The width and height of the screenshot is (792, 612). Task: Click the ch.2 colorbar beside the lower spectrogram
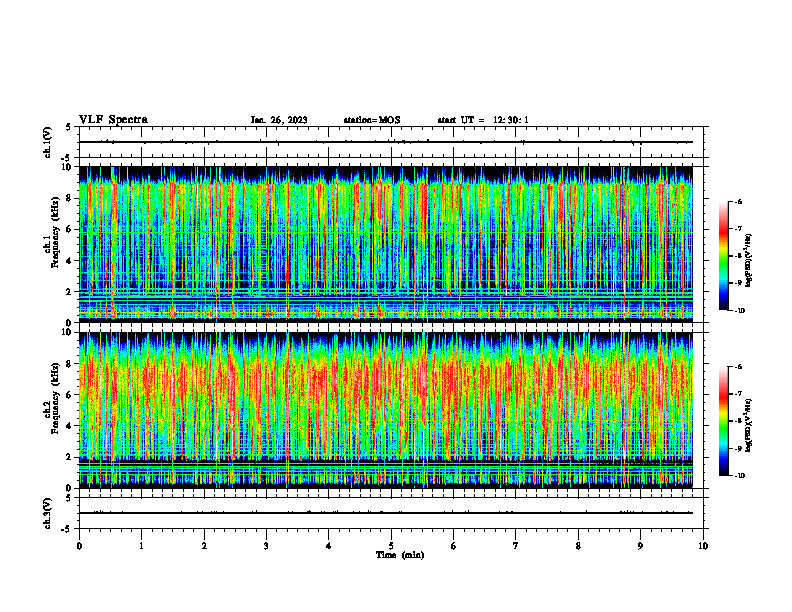click(x=724, y=421)
